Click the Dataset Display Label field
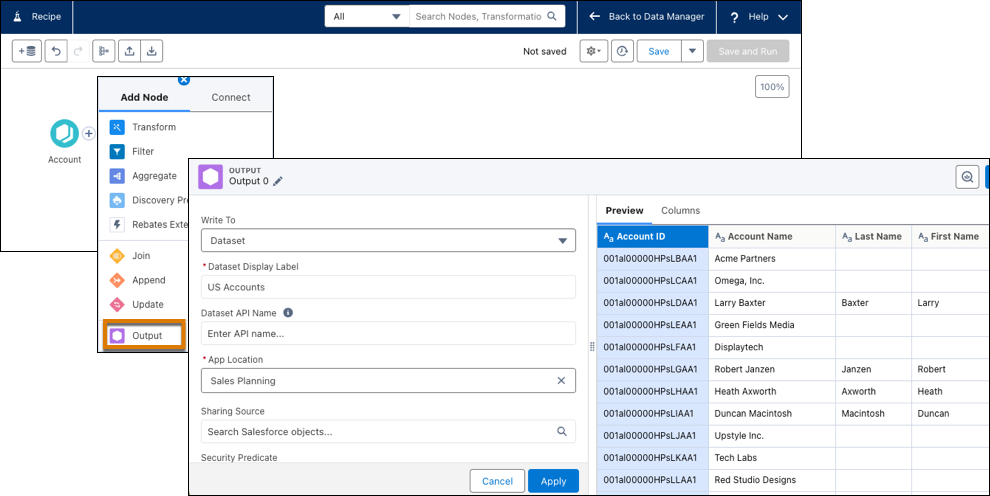Image resolution: width=990 pixels, height=496 pixels. pos(388,287)
